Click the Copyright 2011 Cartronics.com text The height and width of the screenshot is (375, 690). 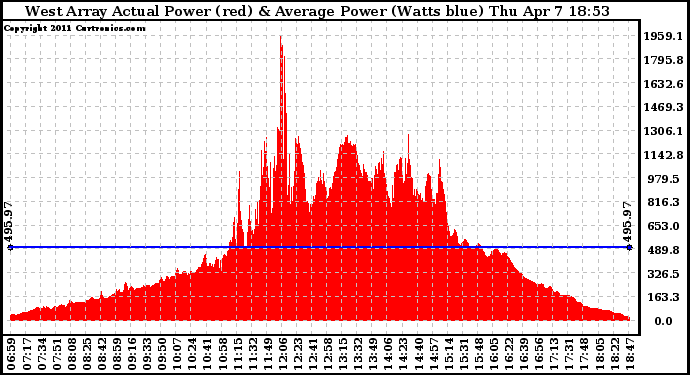[x=74, y=28]
